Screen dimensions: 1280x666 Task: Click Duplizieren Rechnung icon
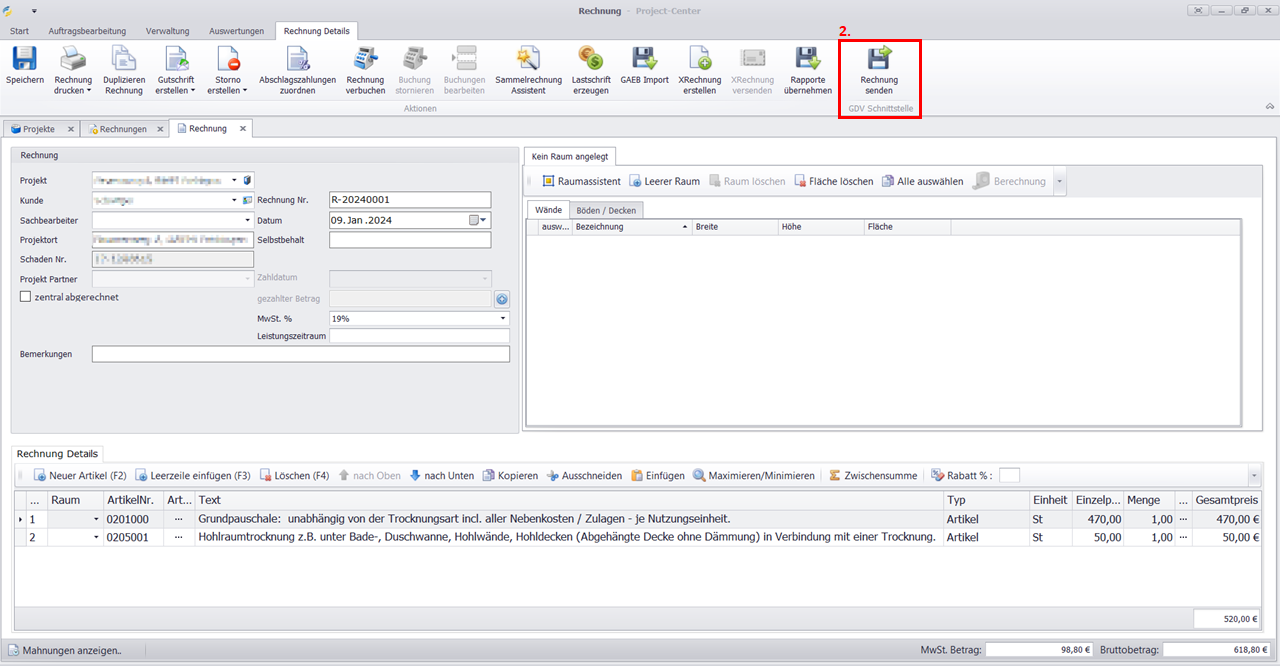click(124, 58)
